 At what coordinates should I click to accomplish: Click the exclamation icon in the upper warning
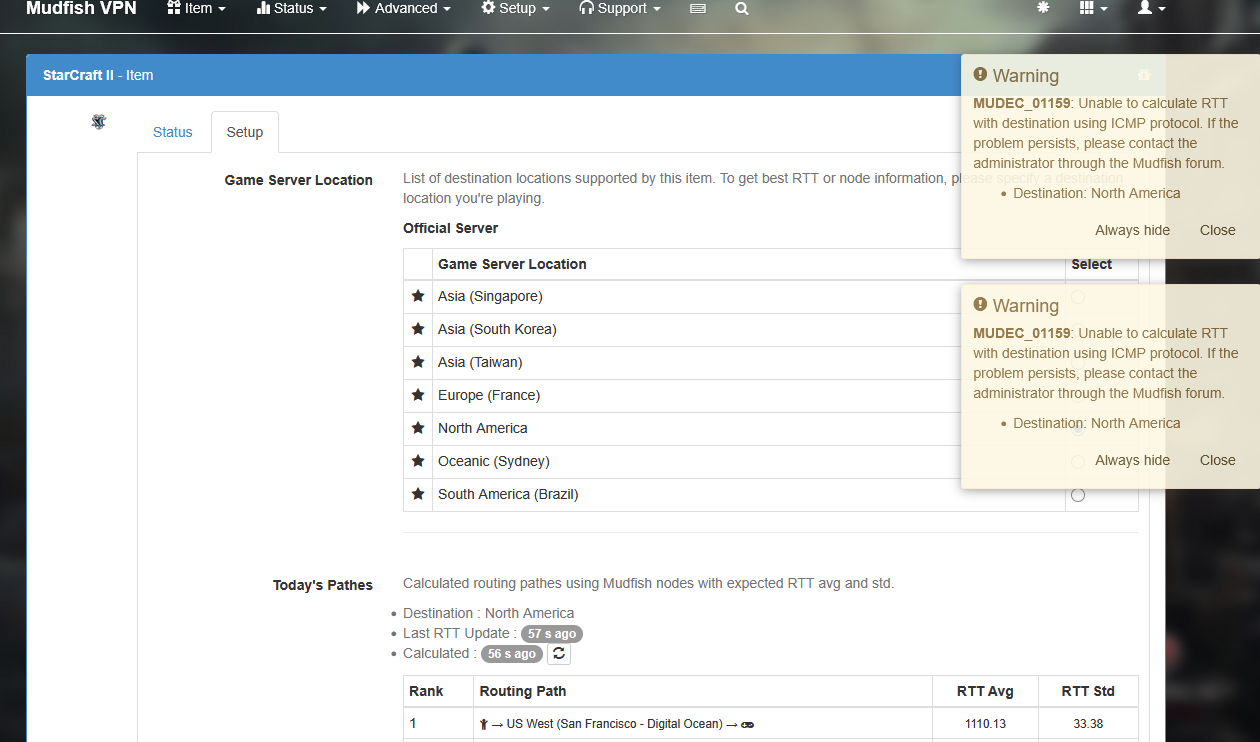[980, 75]
